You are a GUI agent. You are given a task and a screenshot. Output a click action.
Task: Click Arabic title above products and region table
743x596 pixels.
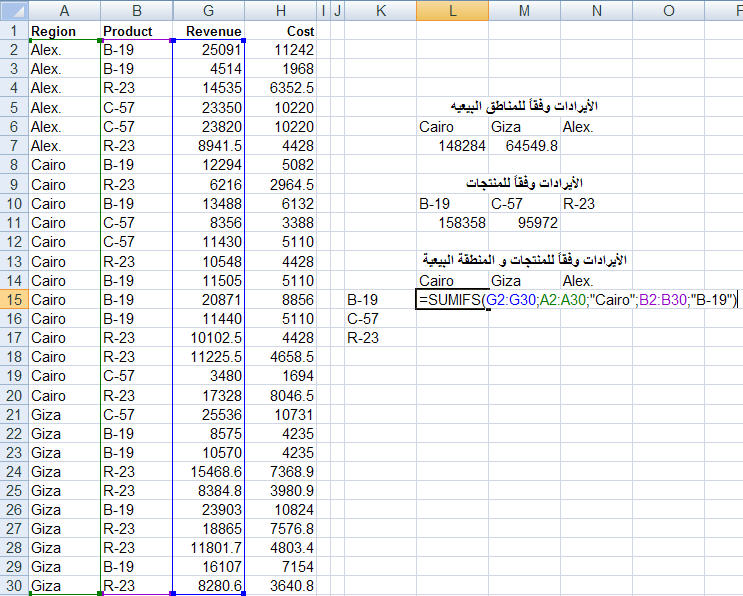click(524, 260)
